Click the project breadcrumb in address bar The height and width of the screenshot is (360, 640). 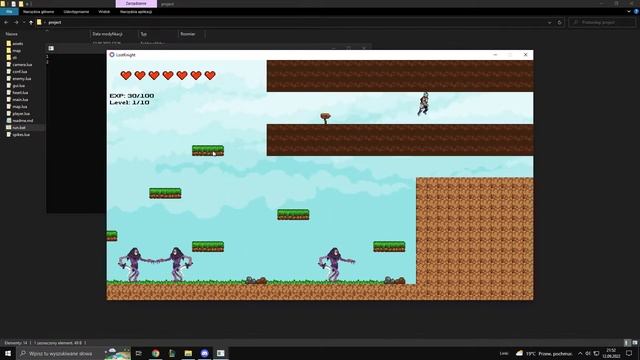tap(55, 22)
